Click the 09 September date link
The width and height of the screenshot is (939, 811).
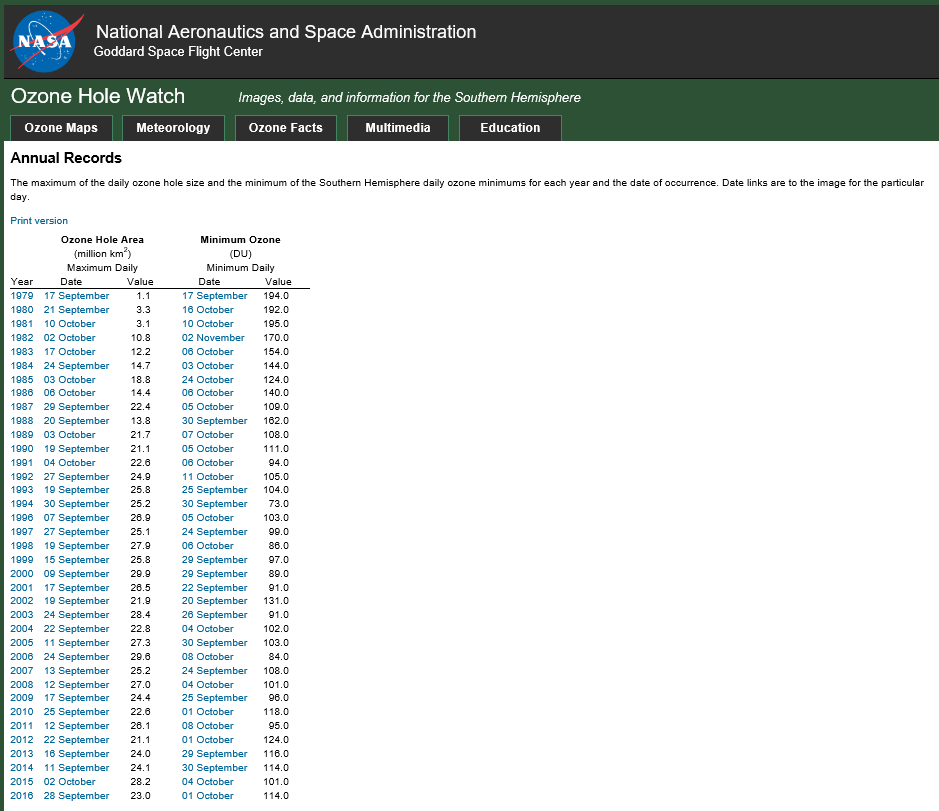[76, 574]
